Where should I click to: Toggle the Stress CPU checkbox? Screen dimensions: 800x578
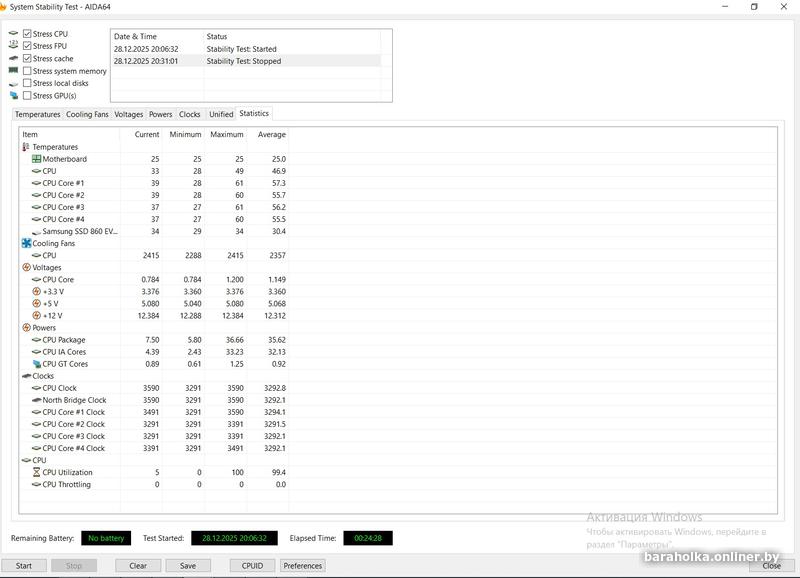click(27, 34)
